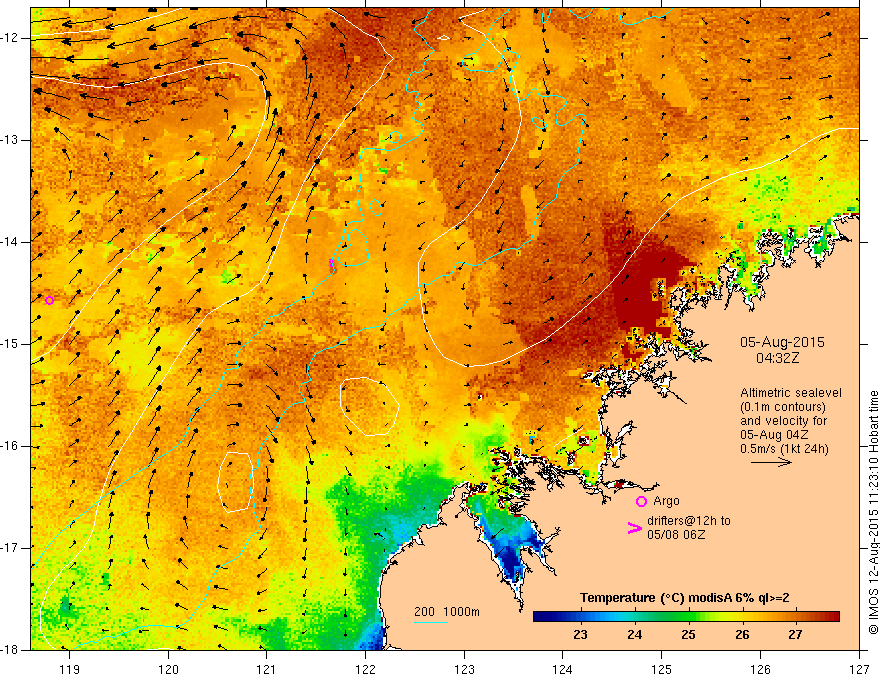This screenshot has width=880, height=680.
Task: Click the latitude label -14
Action: coord(10,242)
